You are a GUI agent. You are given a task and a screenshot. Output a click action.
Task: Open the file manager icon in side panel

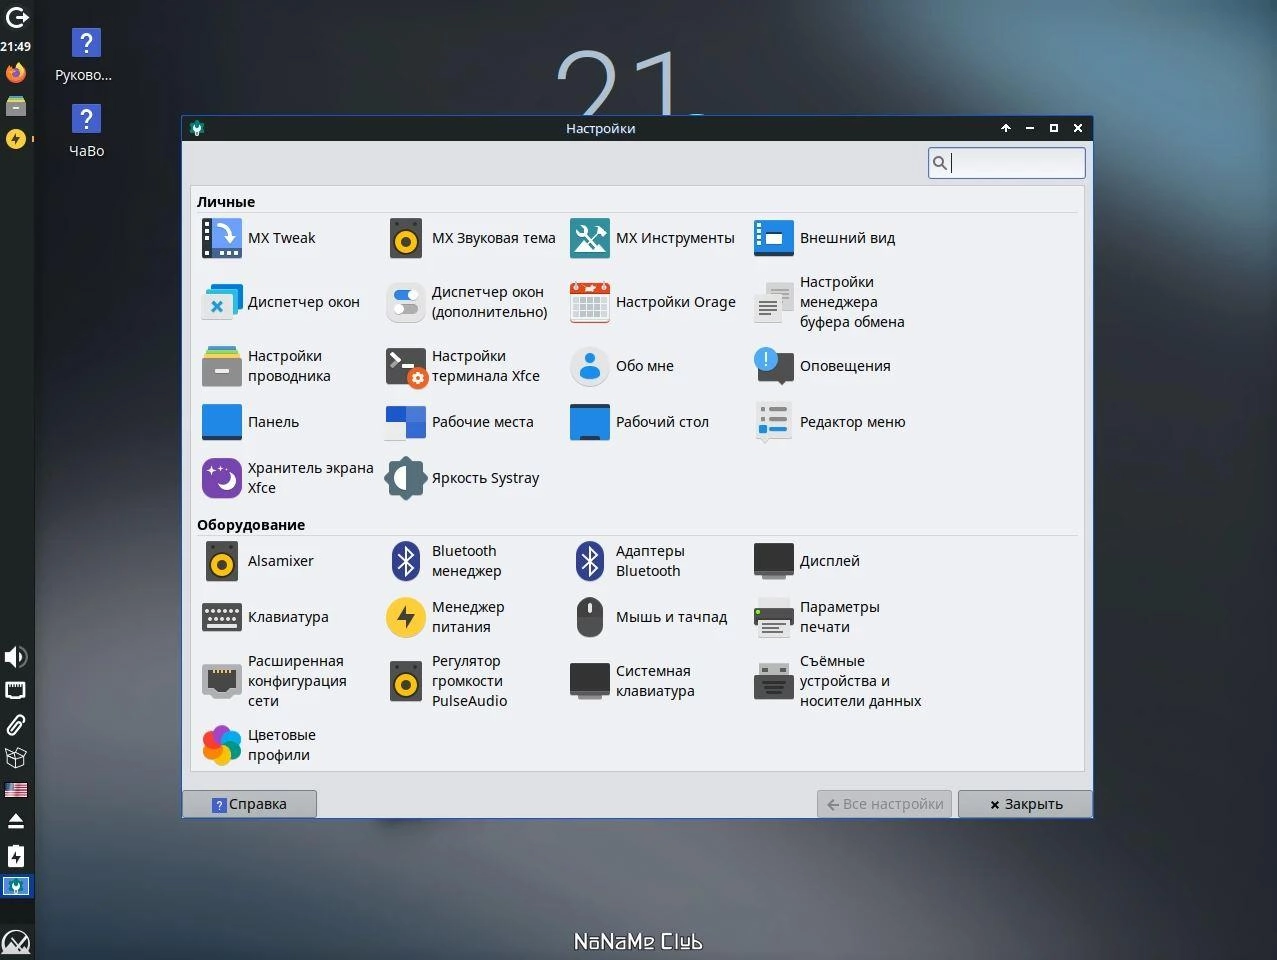(16, 106)
